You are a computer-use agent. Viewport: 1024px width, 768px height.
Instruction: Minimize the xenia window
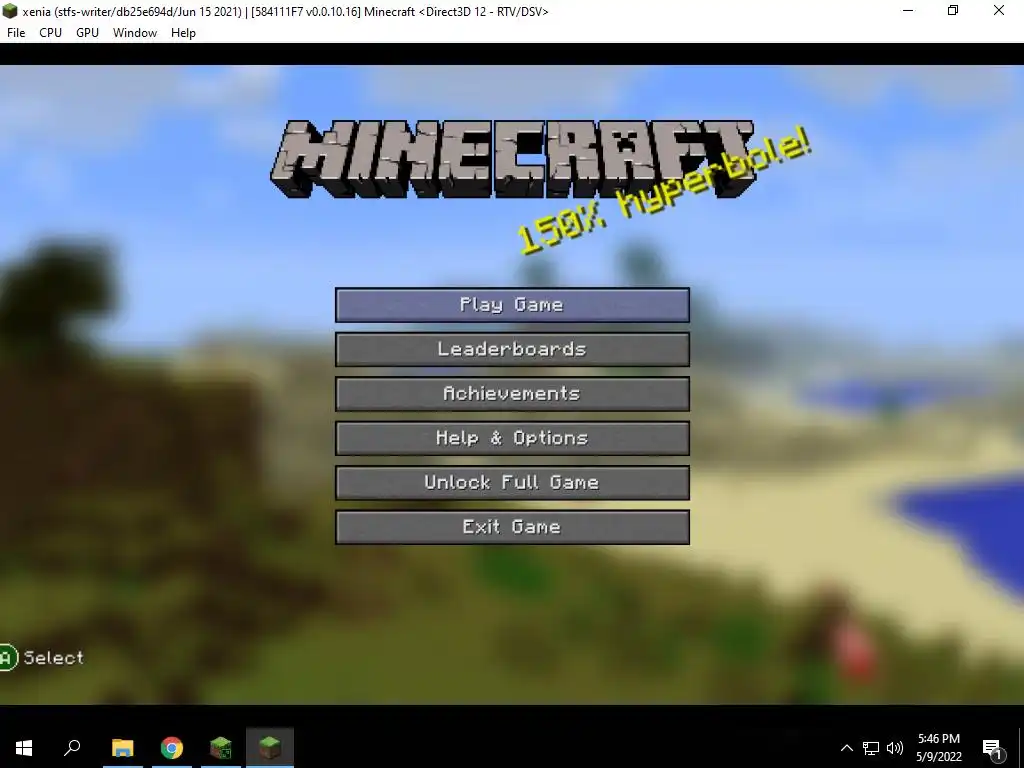(x=908, y=10)
